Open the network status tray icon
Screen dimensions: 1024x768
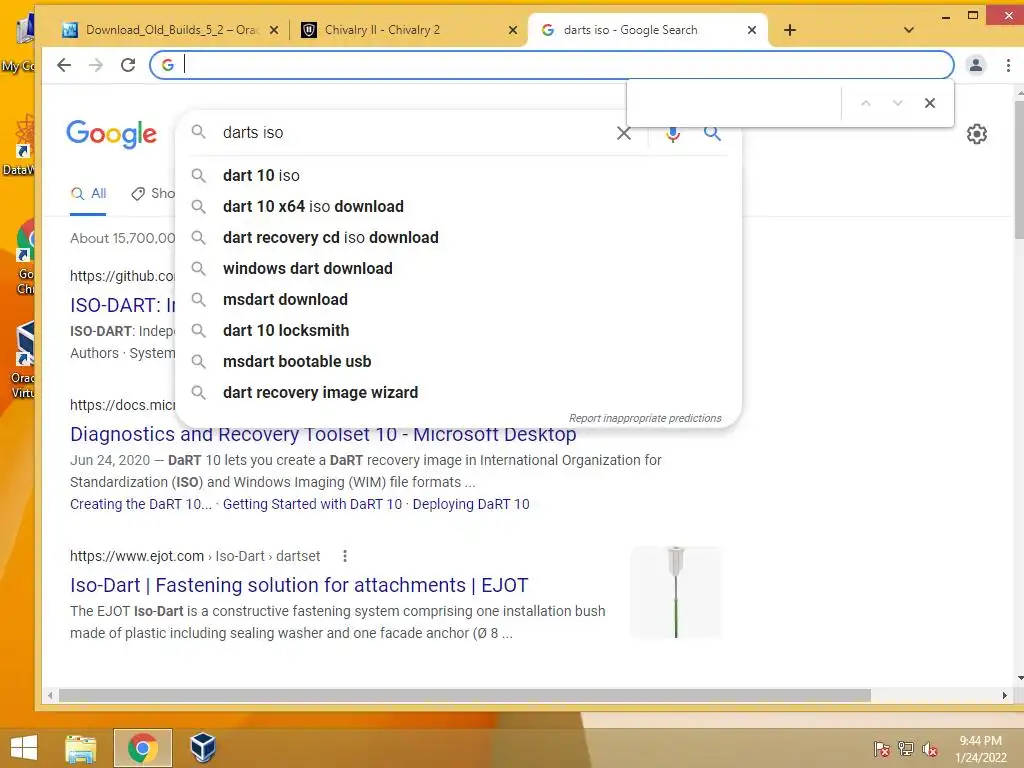pyautogui.click(x=906, y=749)
